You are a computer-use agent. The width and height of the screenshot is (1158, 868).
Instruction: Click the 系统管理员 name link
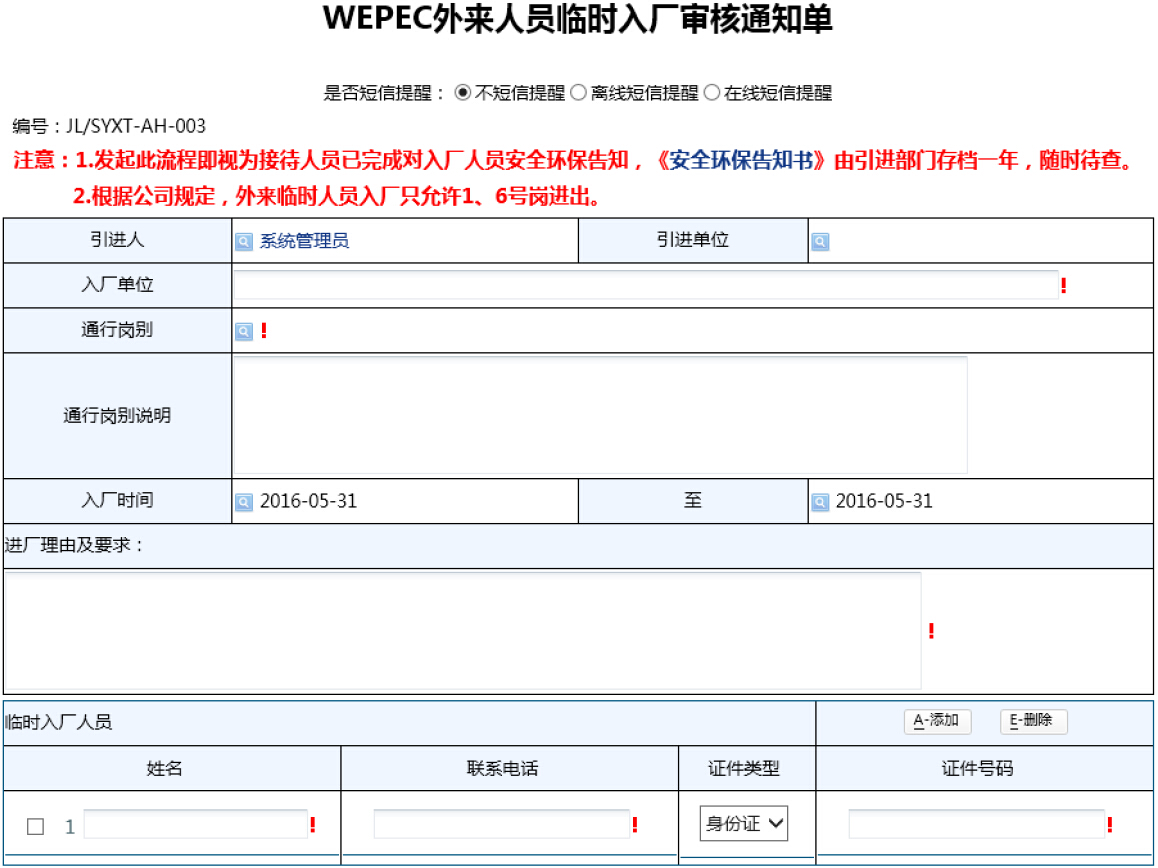(304, 242)
